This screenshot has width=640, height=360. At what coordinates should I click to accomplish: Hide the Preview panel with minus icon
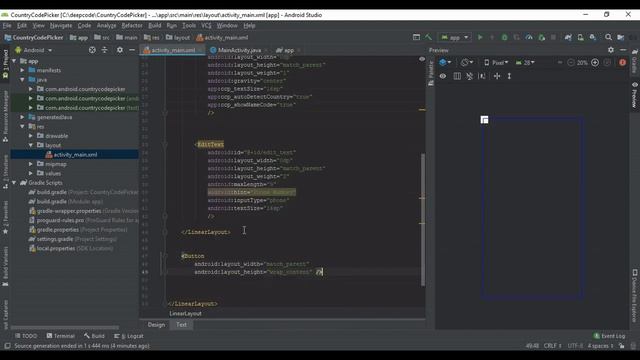(623, 50)
